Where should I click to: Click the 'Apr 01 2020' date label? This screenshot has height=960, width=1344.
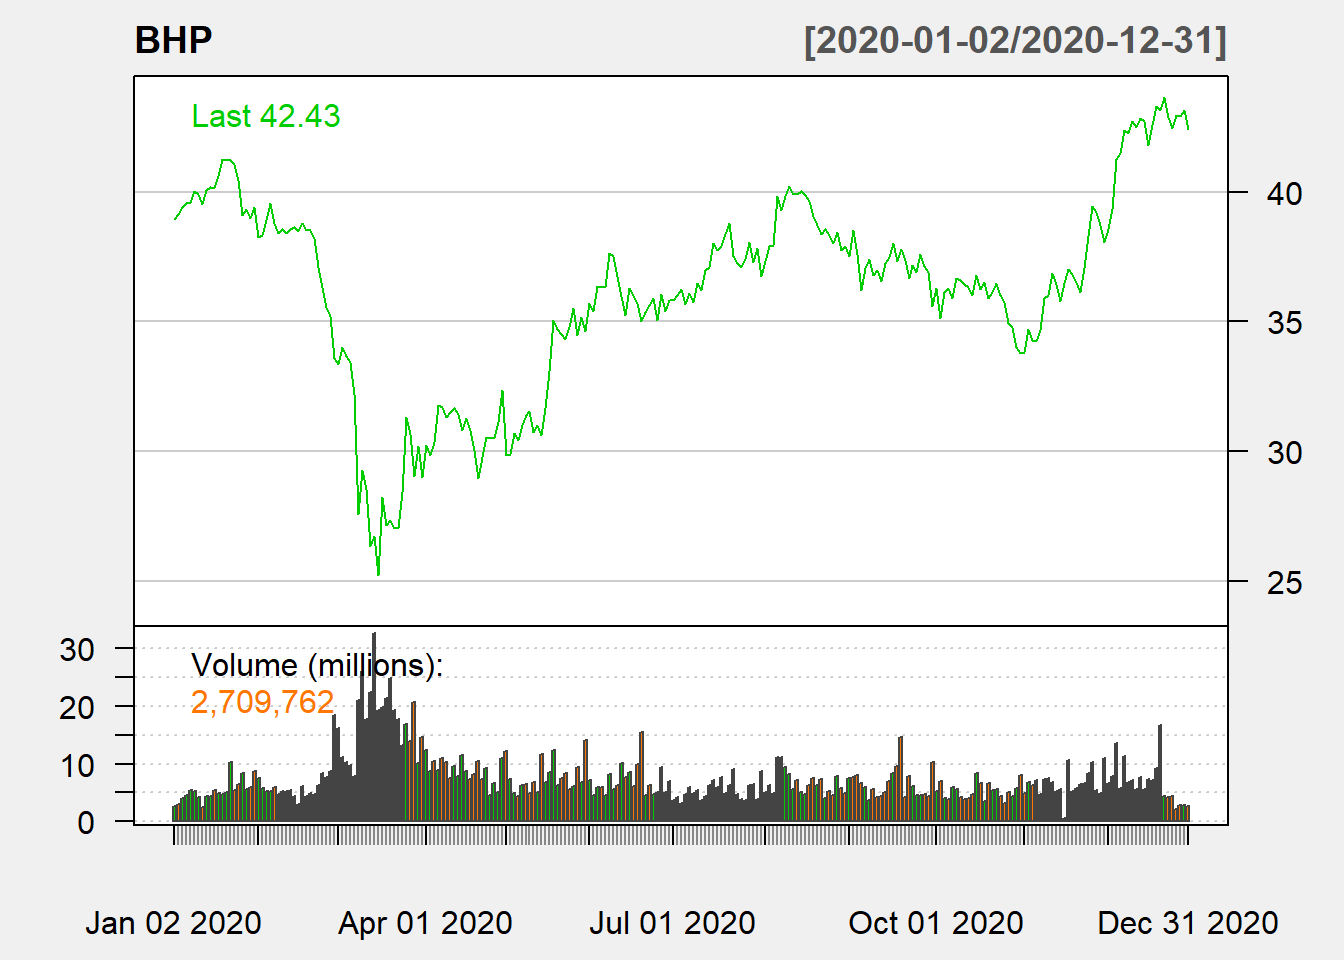[x=425, y=922]
